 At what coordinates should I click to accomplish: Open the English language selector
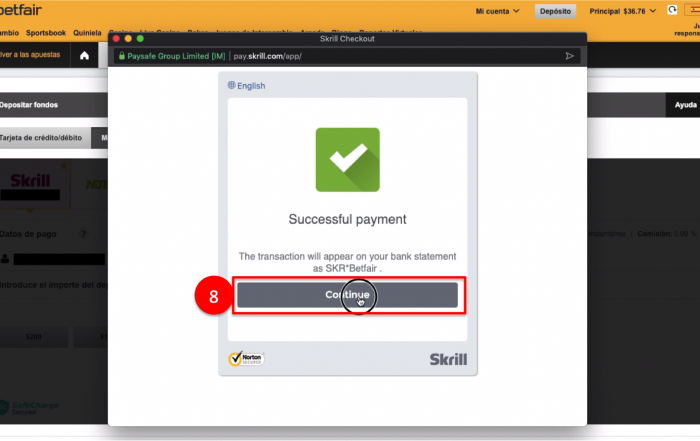point(246,86)
